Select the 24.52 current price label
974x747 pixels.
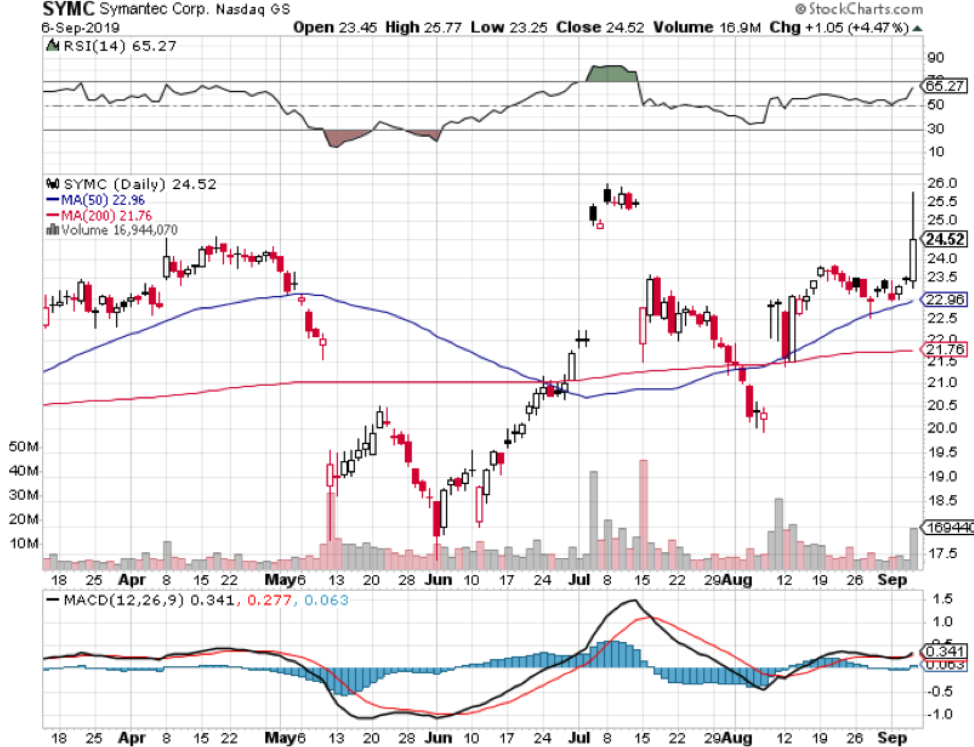tap(944, 239)
